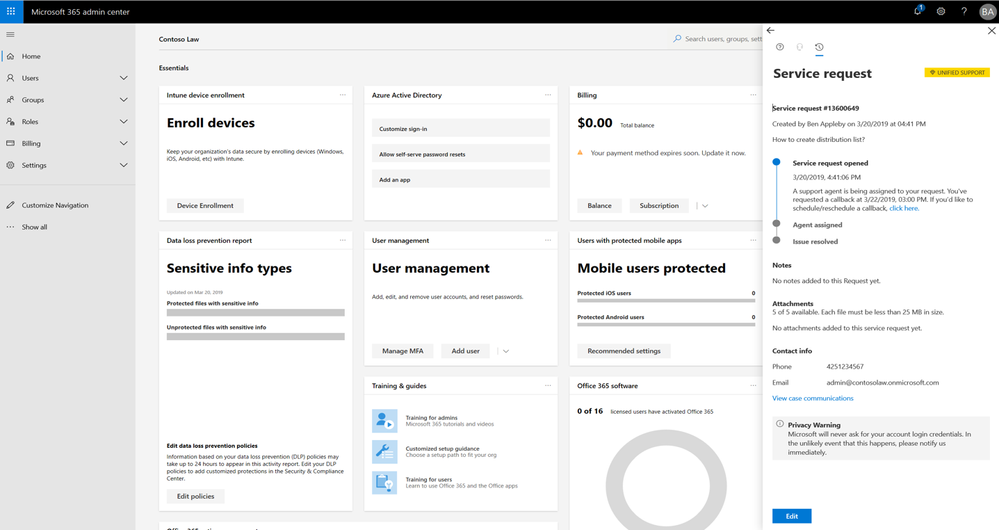The height and width of the screenshot is (530, 999).
Task: Open Training for users icon
Action: [x=384, y=483]
